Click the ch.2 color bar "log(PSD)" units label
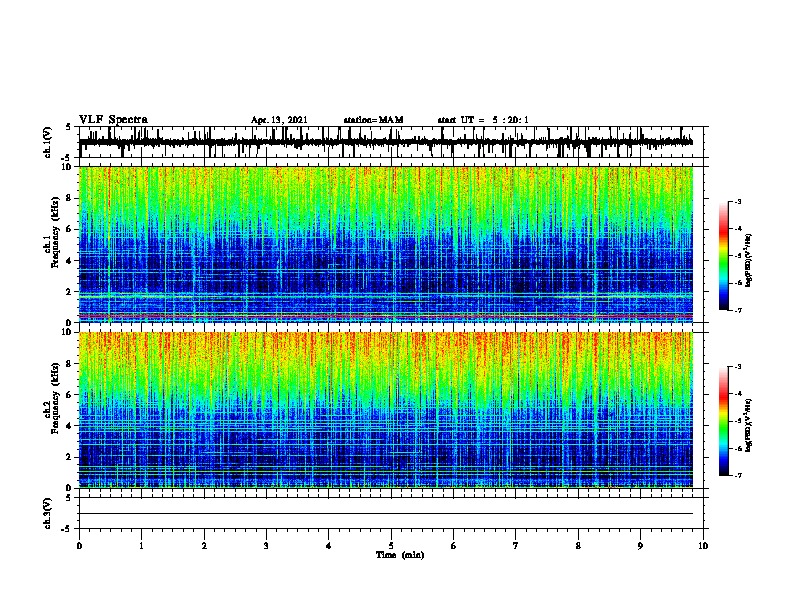Screen dimensions: 792x612 (x=748, y=425)
